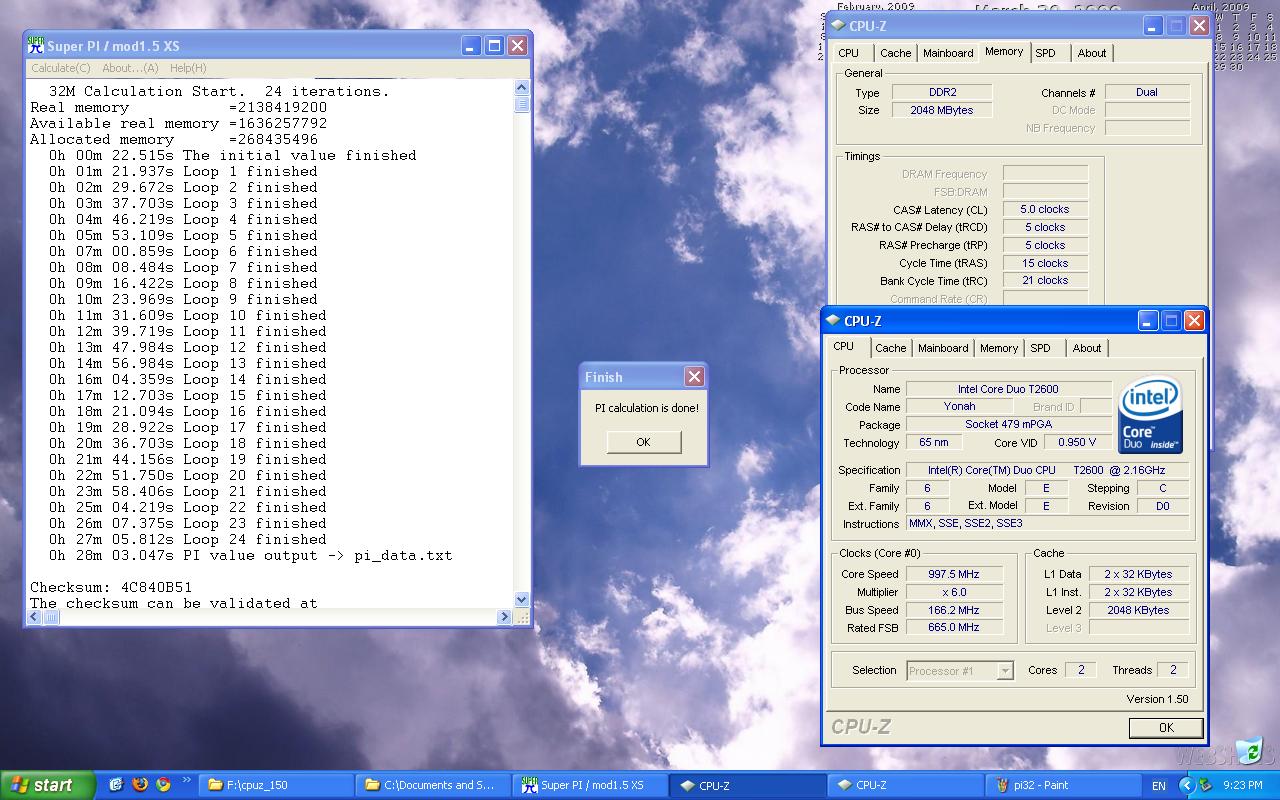Open the Calculate(C) menu in Super PI
The width and height of the screenshot is (1280, 800).
60,68
